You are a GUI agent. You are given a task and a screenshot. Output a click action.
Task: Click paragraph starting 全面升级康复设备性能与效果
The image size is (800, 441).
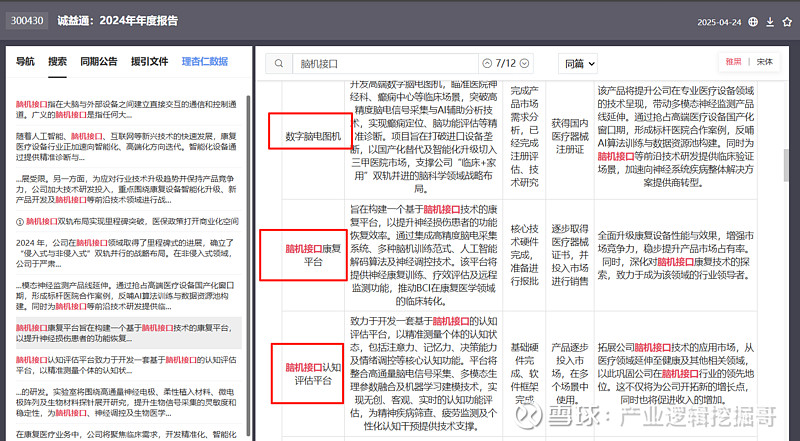[x=676, y=255]
